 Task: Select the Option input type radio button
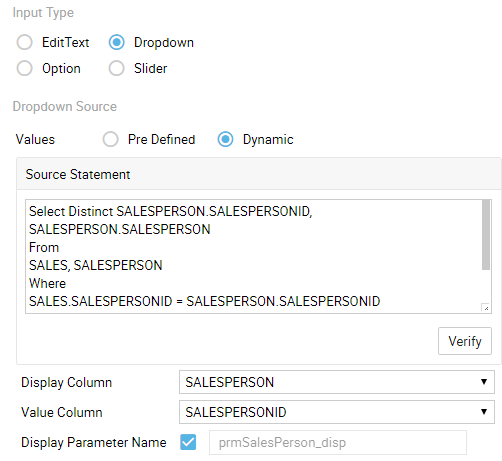tap(25, 68)
